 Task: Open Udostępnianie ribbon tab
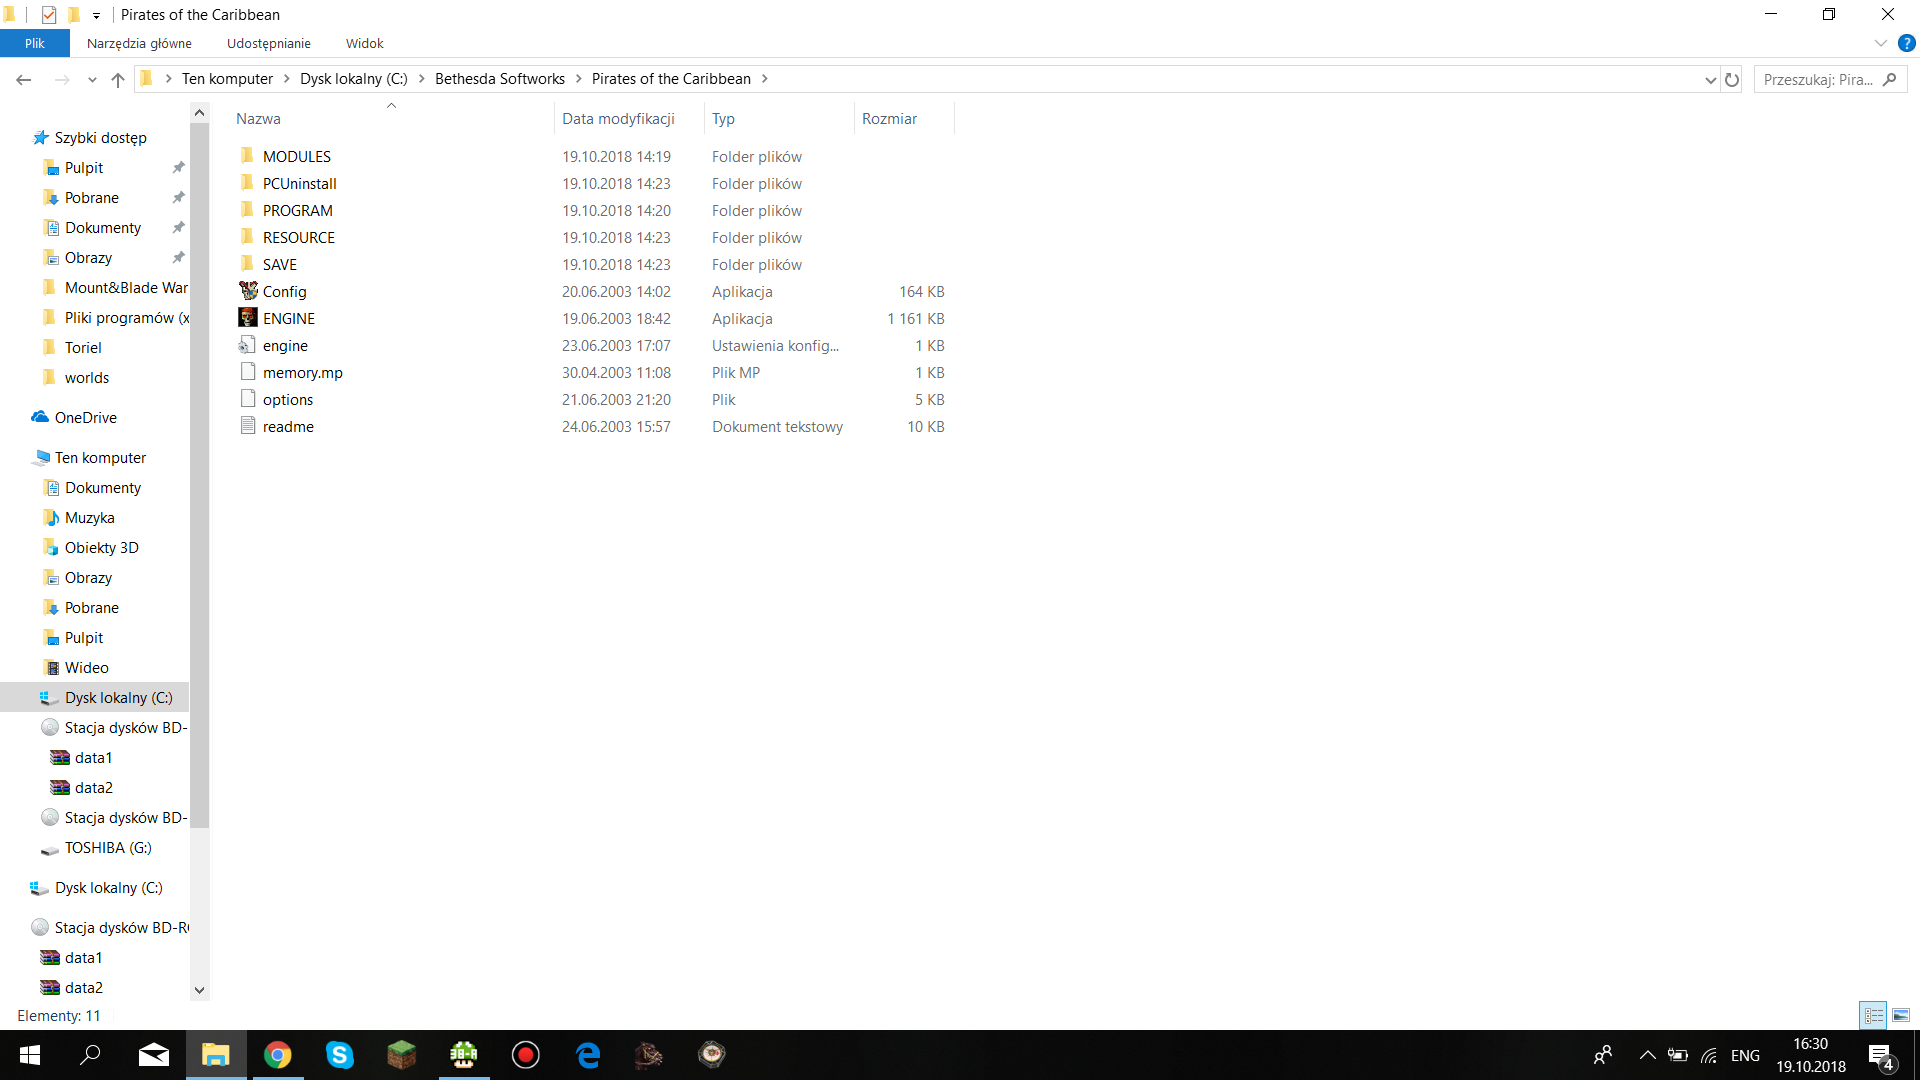pos(269,43)
